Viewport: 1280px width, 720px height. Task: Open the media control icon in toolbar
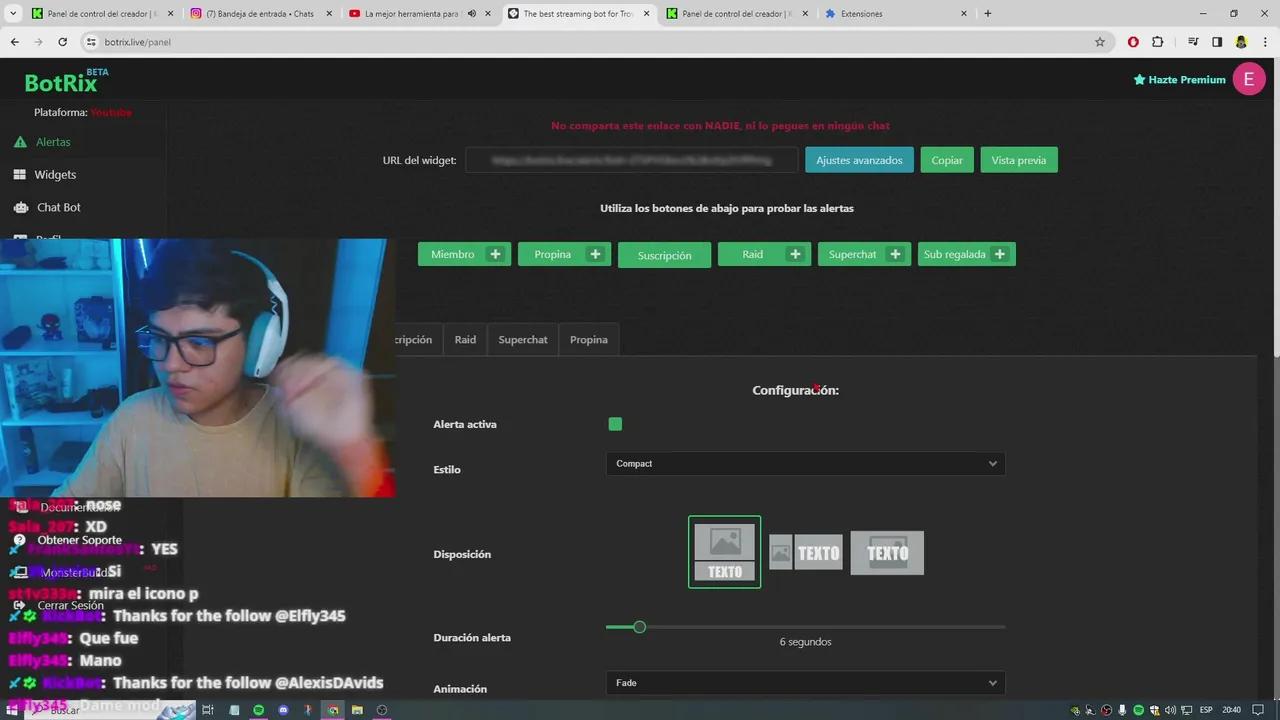click(1193, 42)
